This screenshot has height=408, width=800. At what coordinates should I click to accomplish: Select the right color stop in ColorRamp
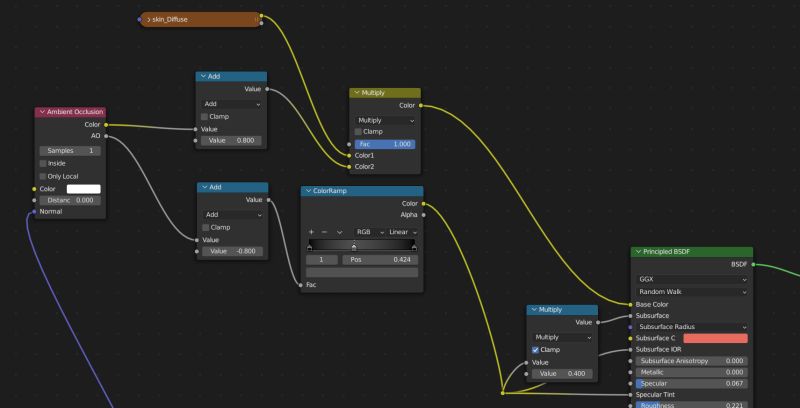[x=414, y=247]
